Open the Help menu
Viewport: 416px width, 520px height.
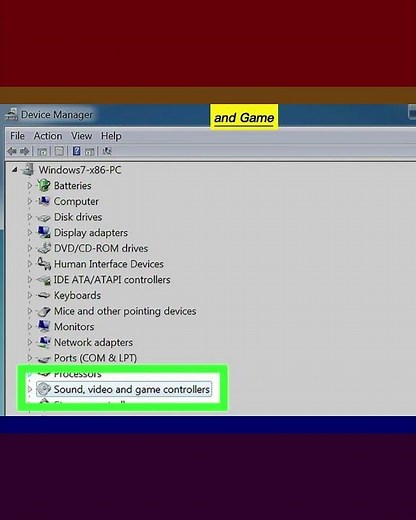click(111, 136)
